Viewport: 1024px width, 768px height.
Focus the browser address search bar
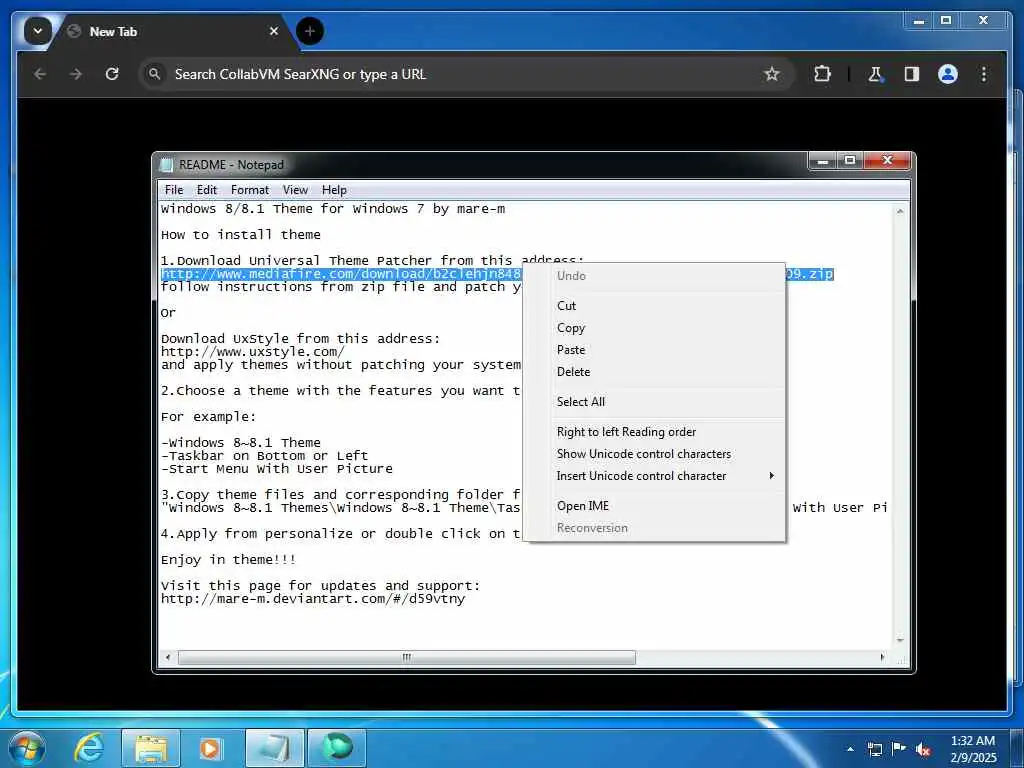466,74
